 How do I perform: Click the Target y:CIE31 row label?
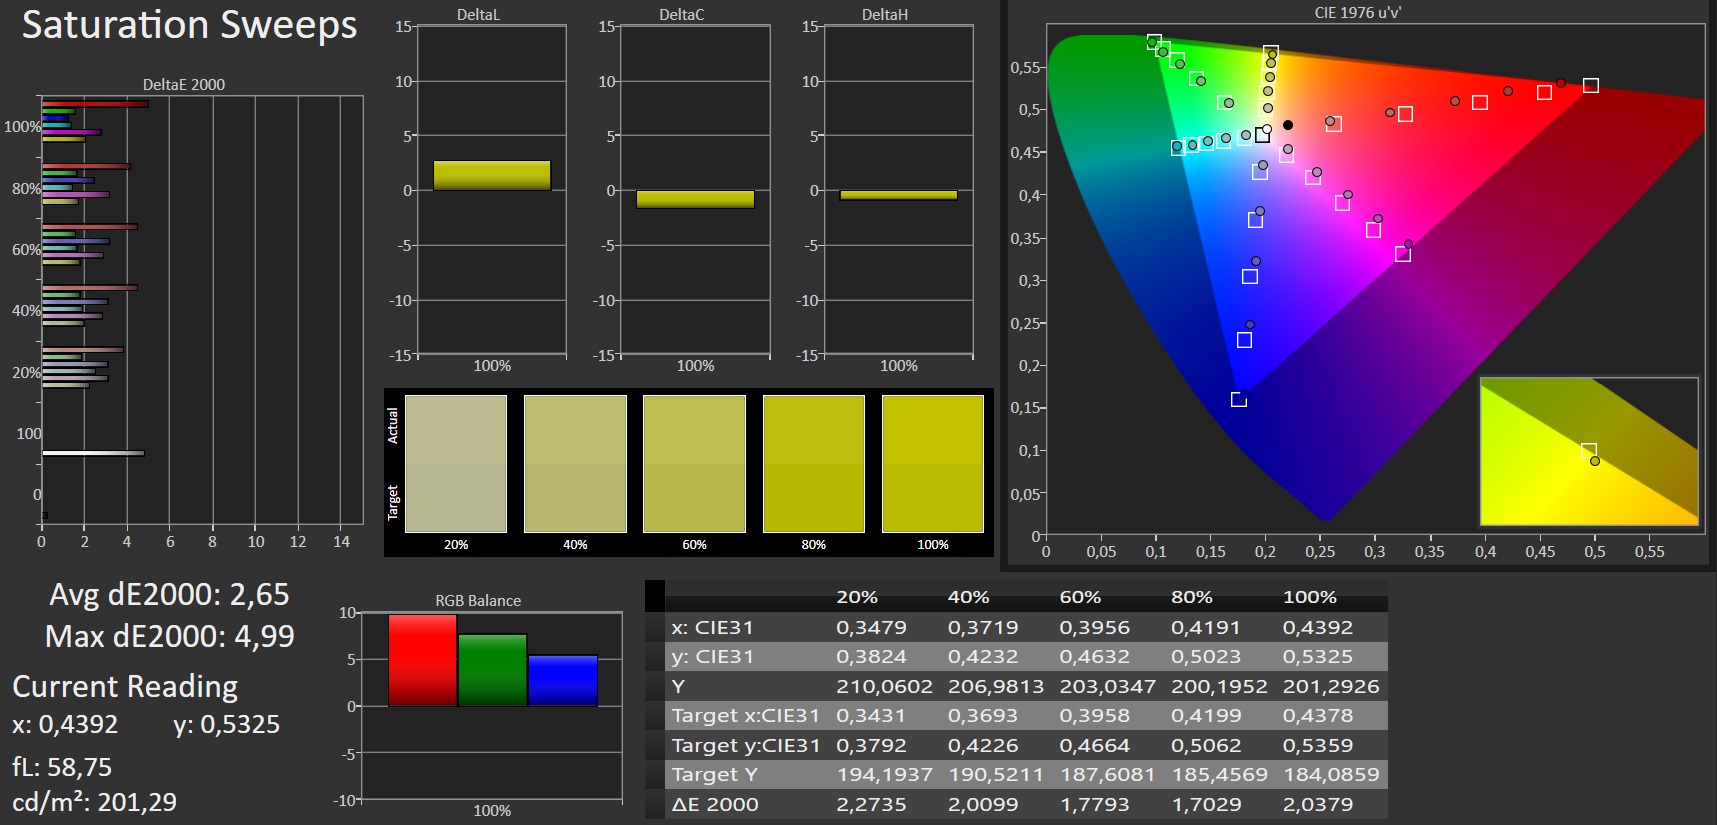tap(745, 746)
